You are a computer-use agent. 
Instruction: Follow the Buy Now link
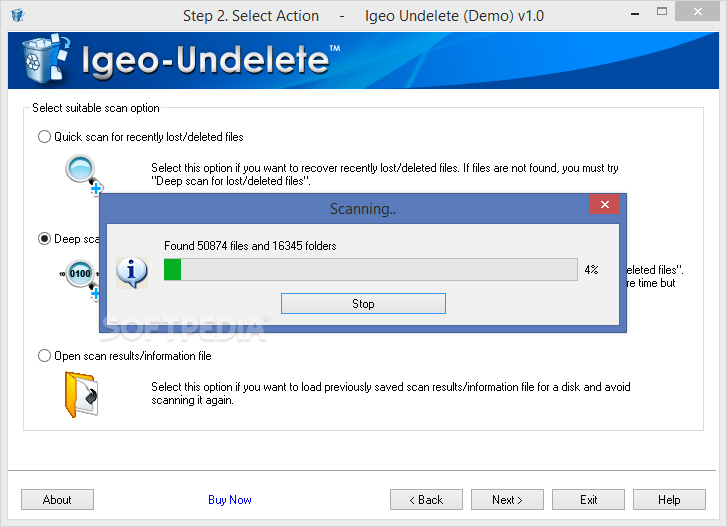(230, 500)
